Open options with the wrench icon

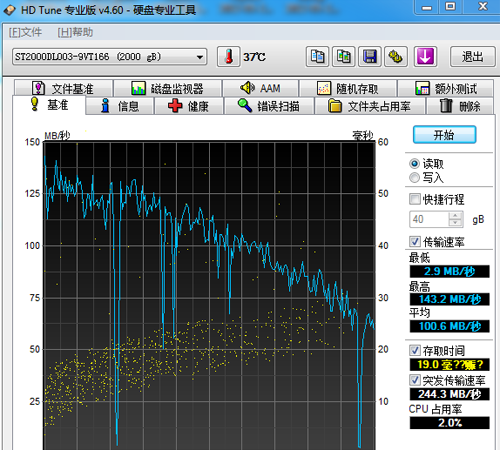[396, 57]
